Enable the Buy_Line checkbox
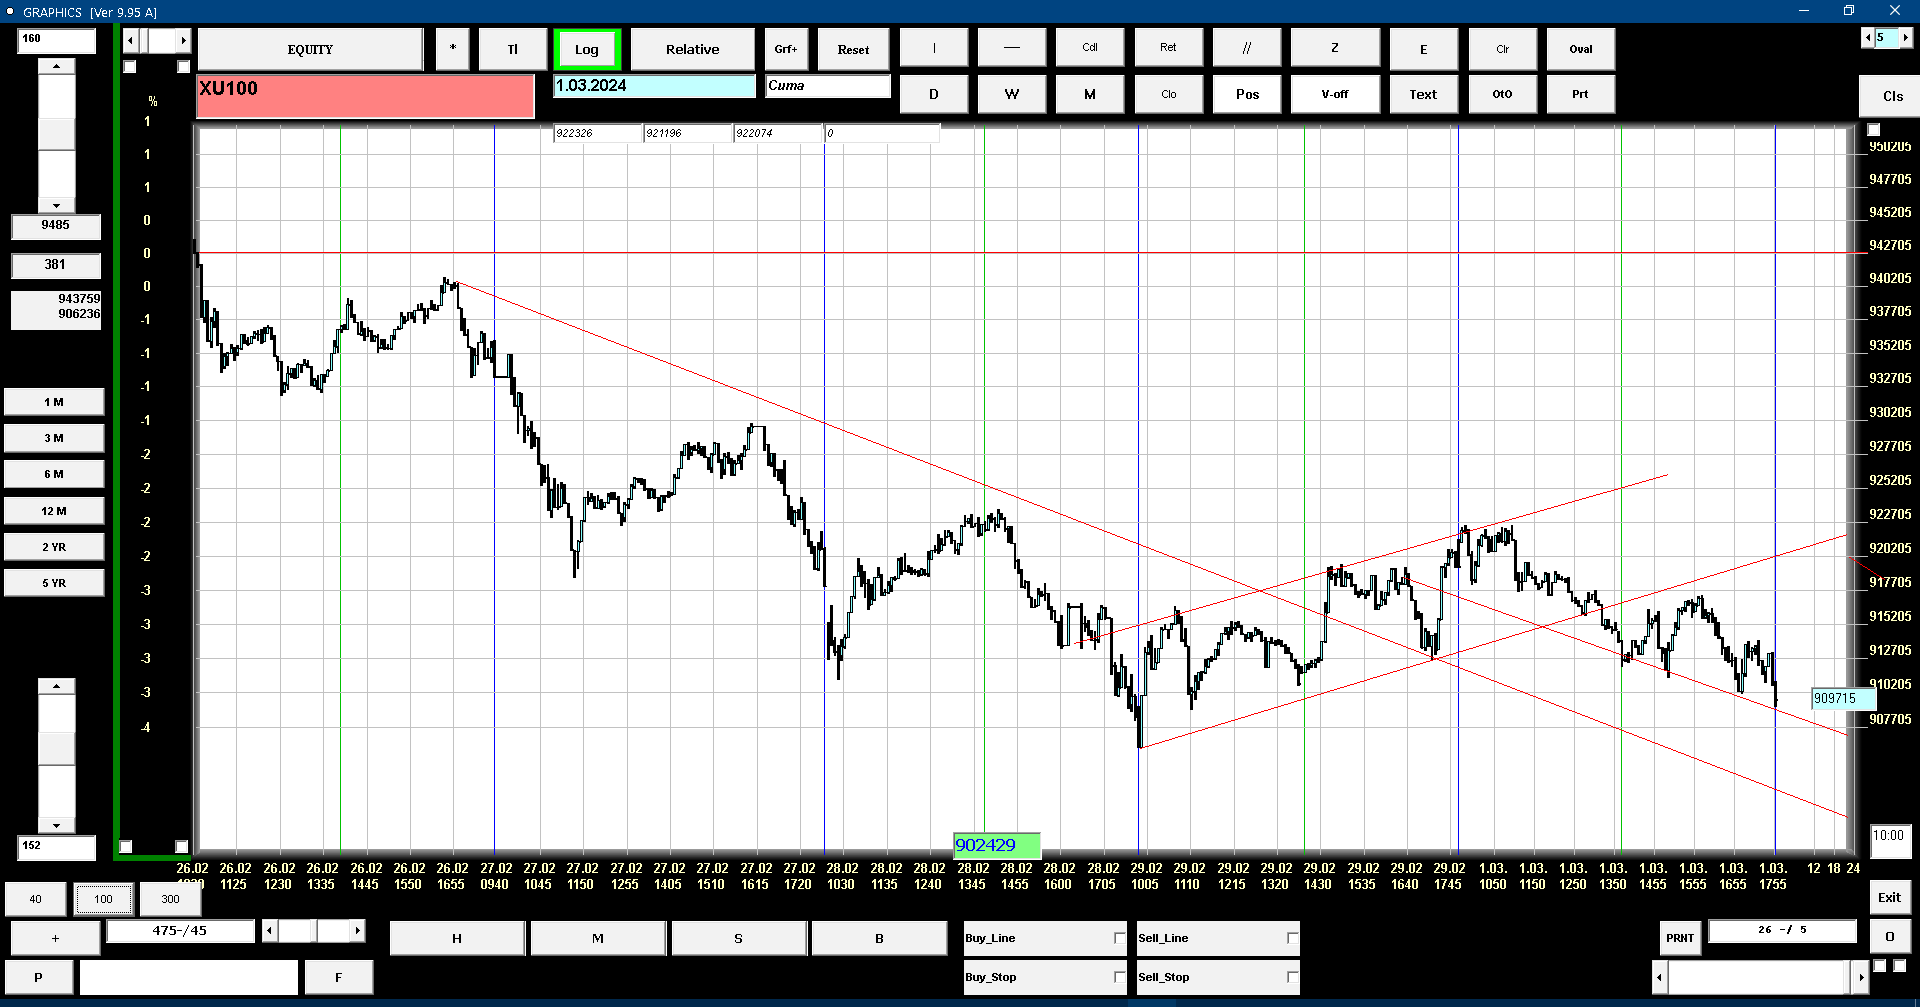Screen dimensions: 1920x1007 (x=1119, y=938)
